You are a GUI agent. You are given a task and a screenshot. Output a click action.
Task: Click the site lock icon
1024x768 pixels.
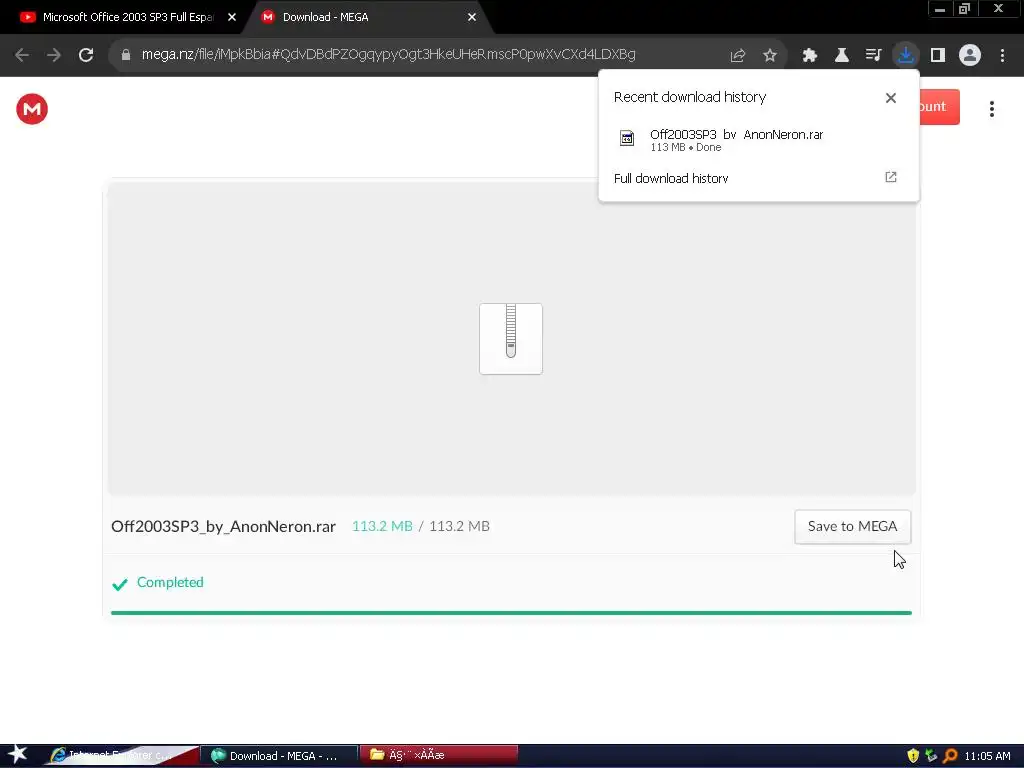pos(126,55)
